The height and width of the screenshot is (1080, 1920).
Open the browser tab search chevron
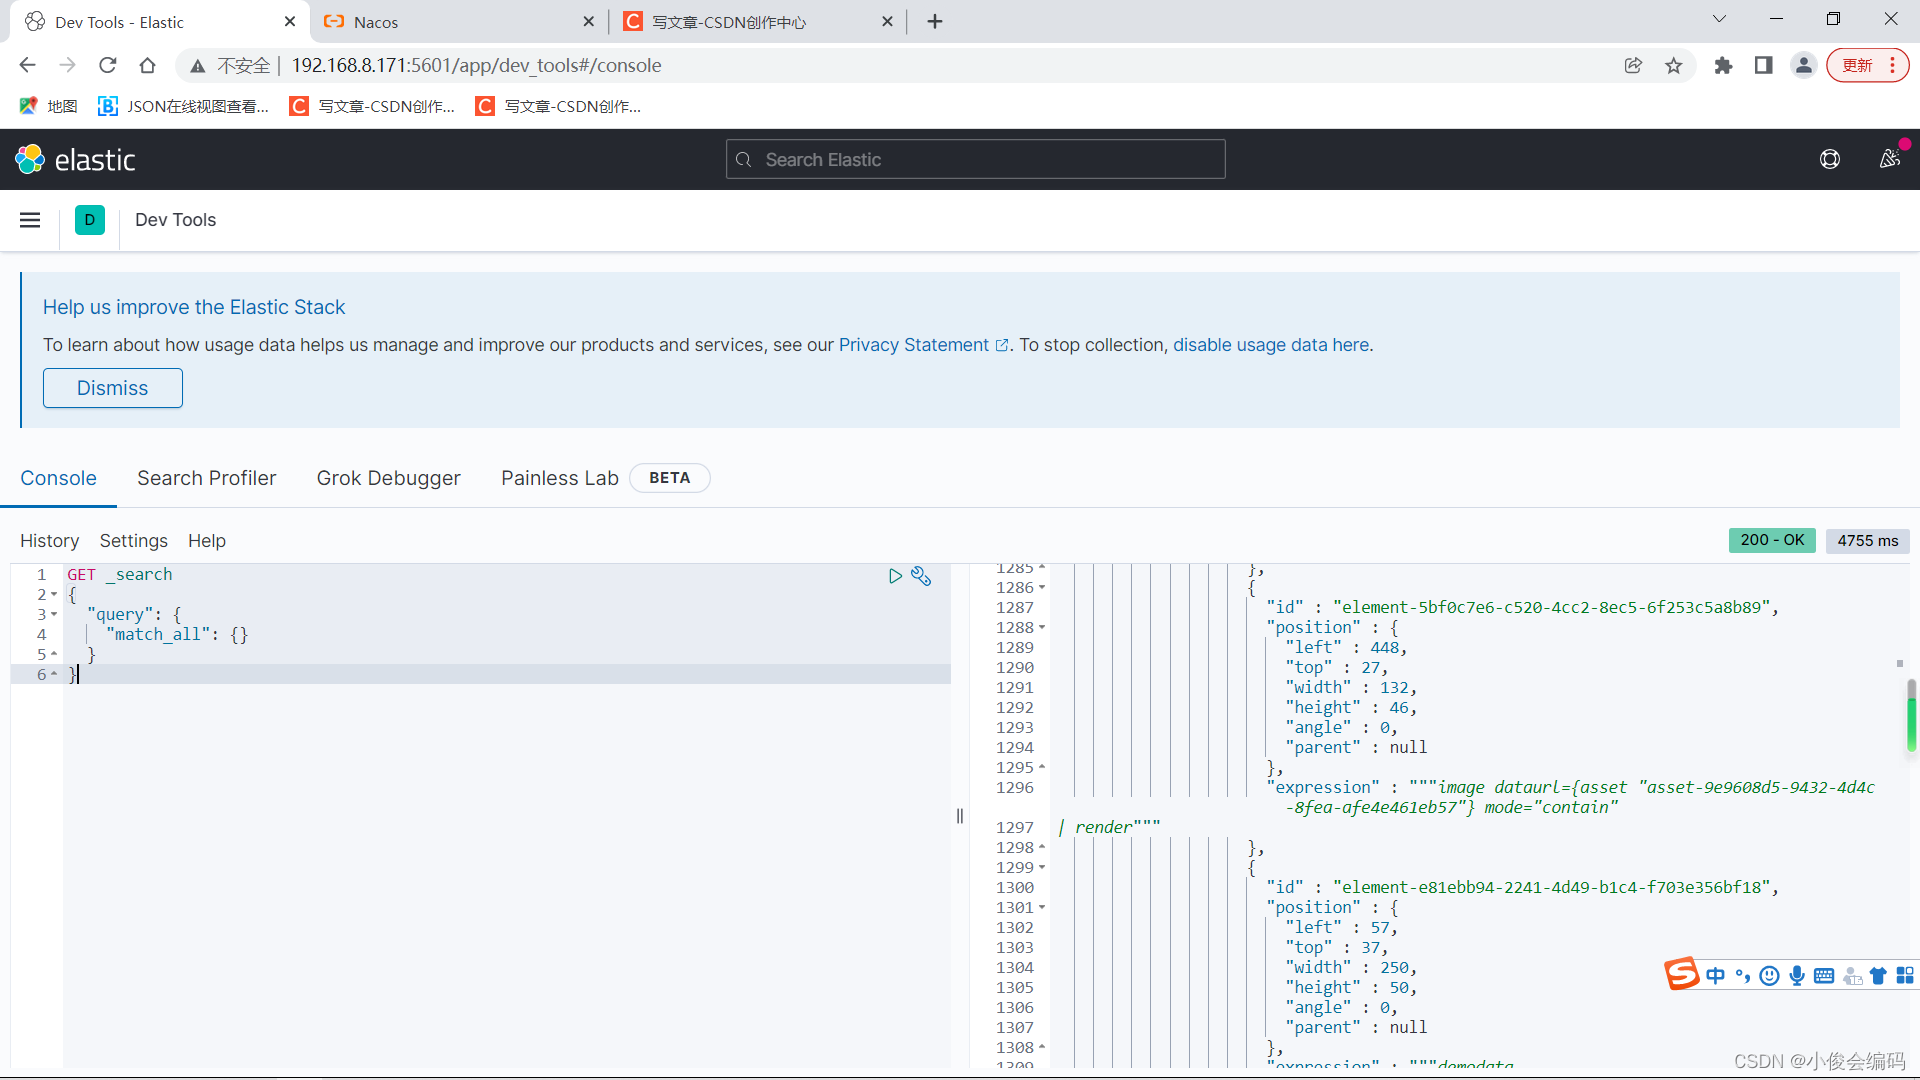pyautogui.click(x=1719, y=18)
